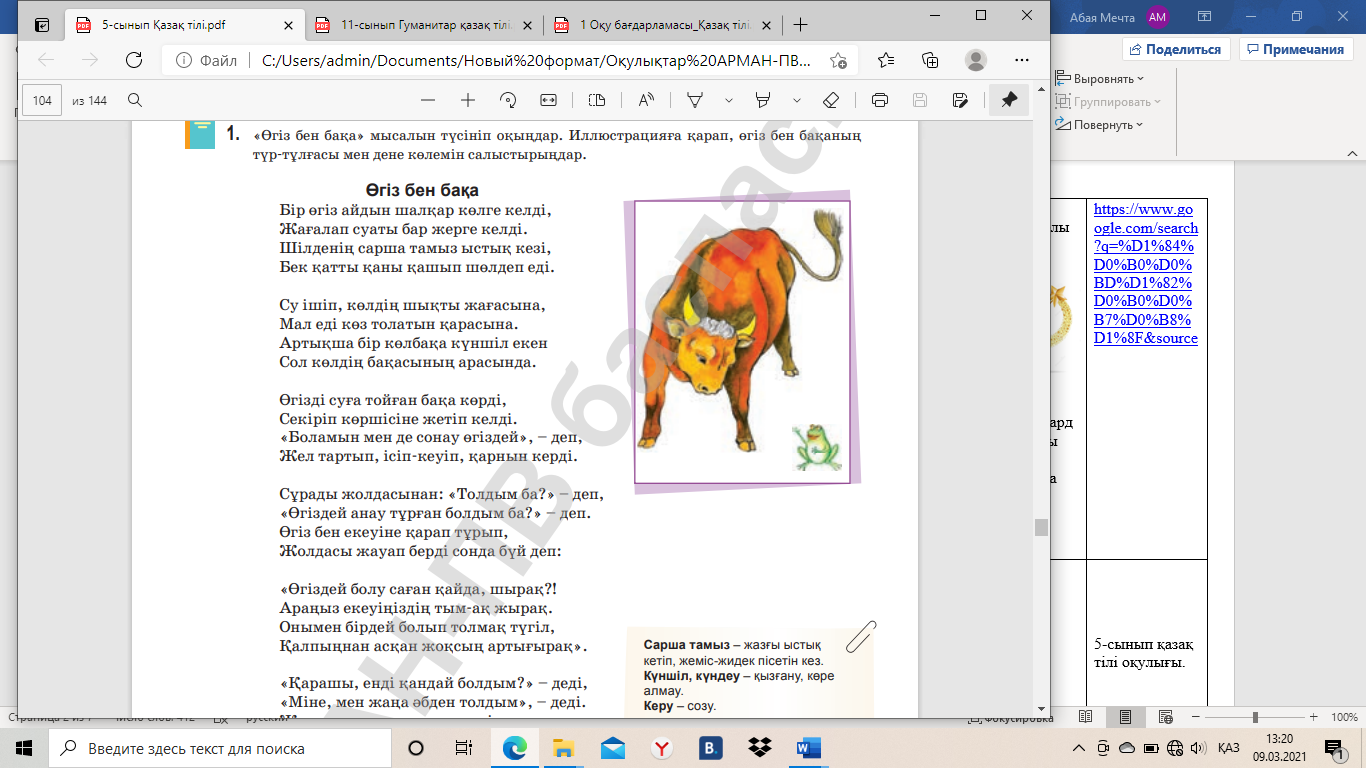Close the 11-сынып Гуманитар tab

(525, 25)
